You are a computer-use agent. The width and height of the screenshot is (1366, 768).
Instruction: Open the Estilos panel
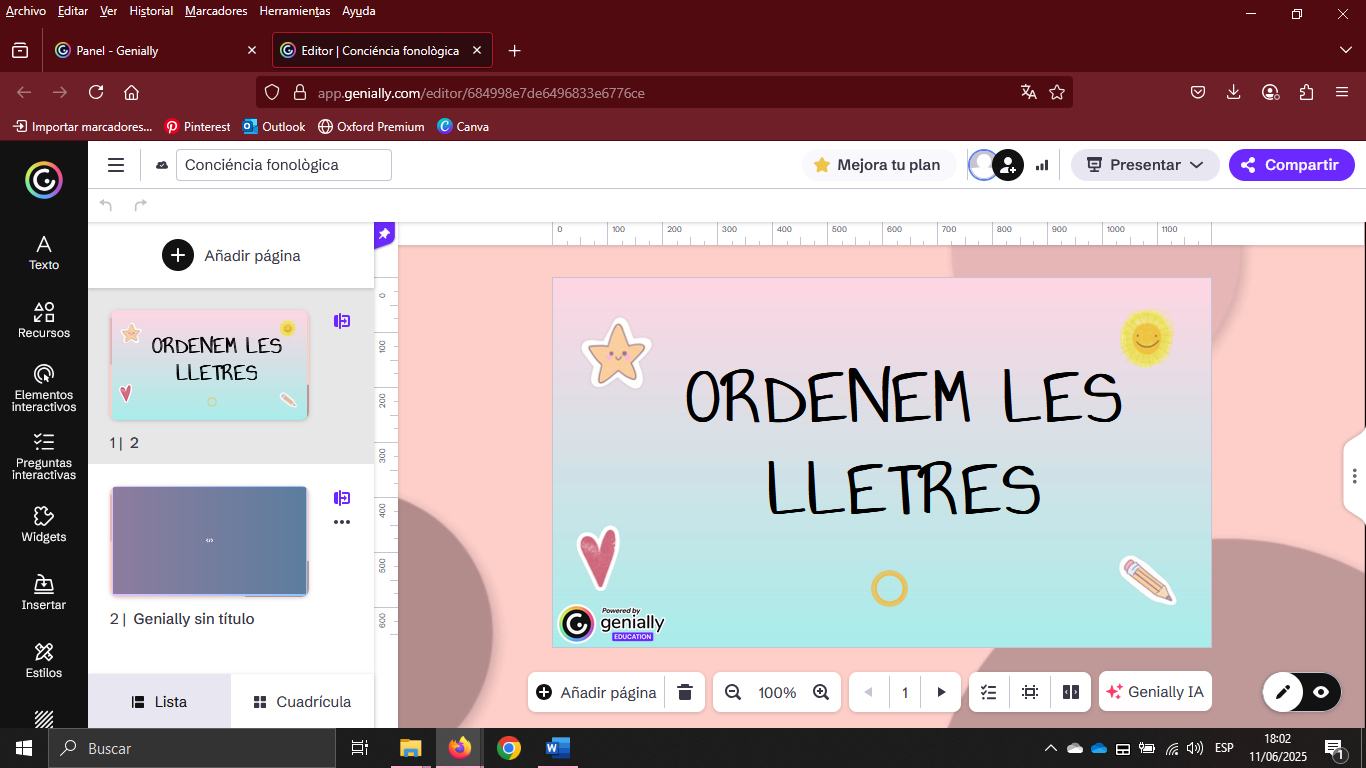click(x=43, y=660)
